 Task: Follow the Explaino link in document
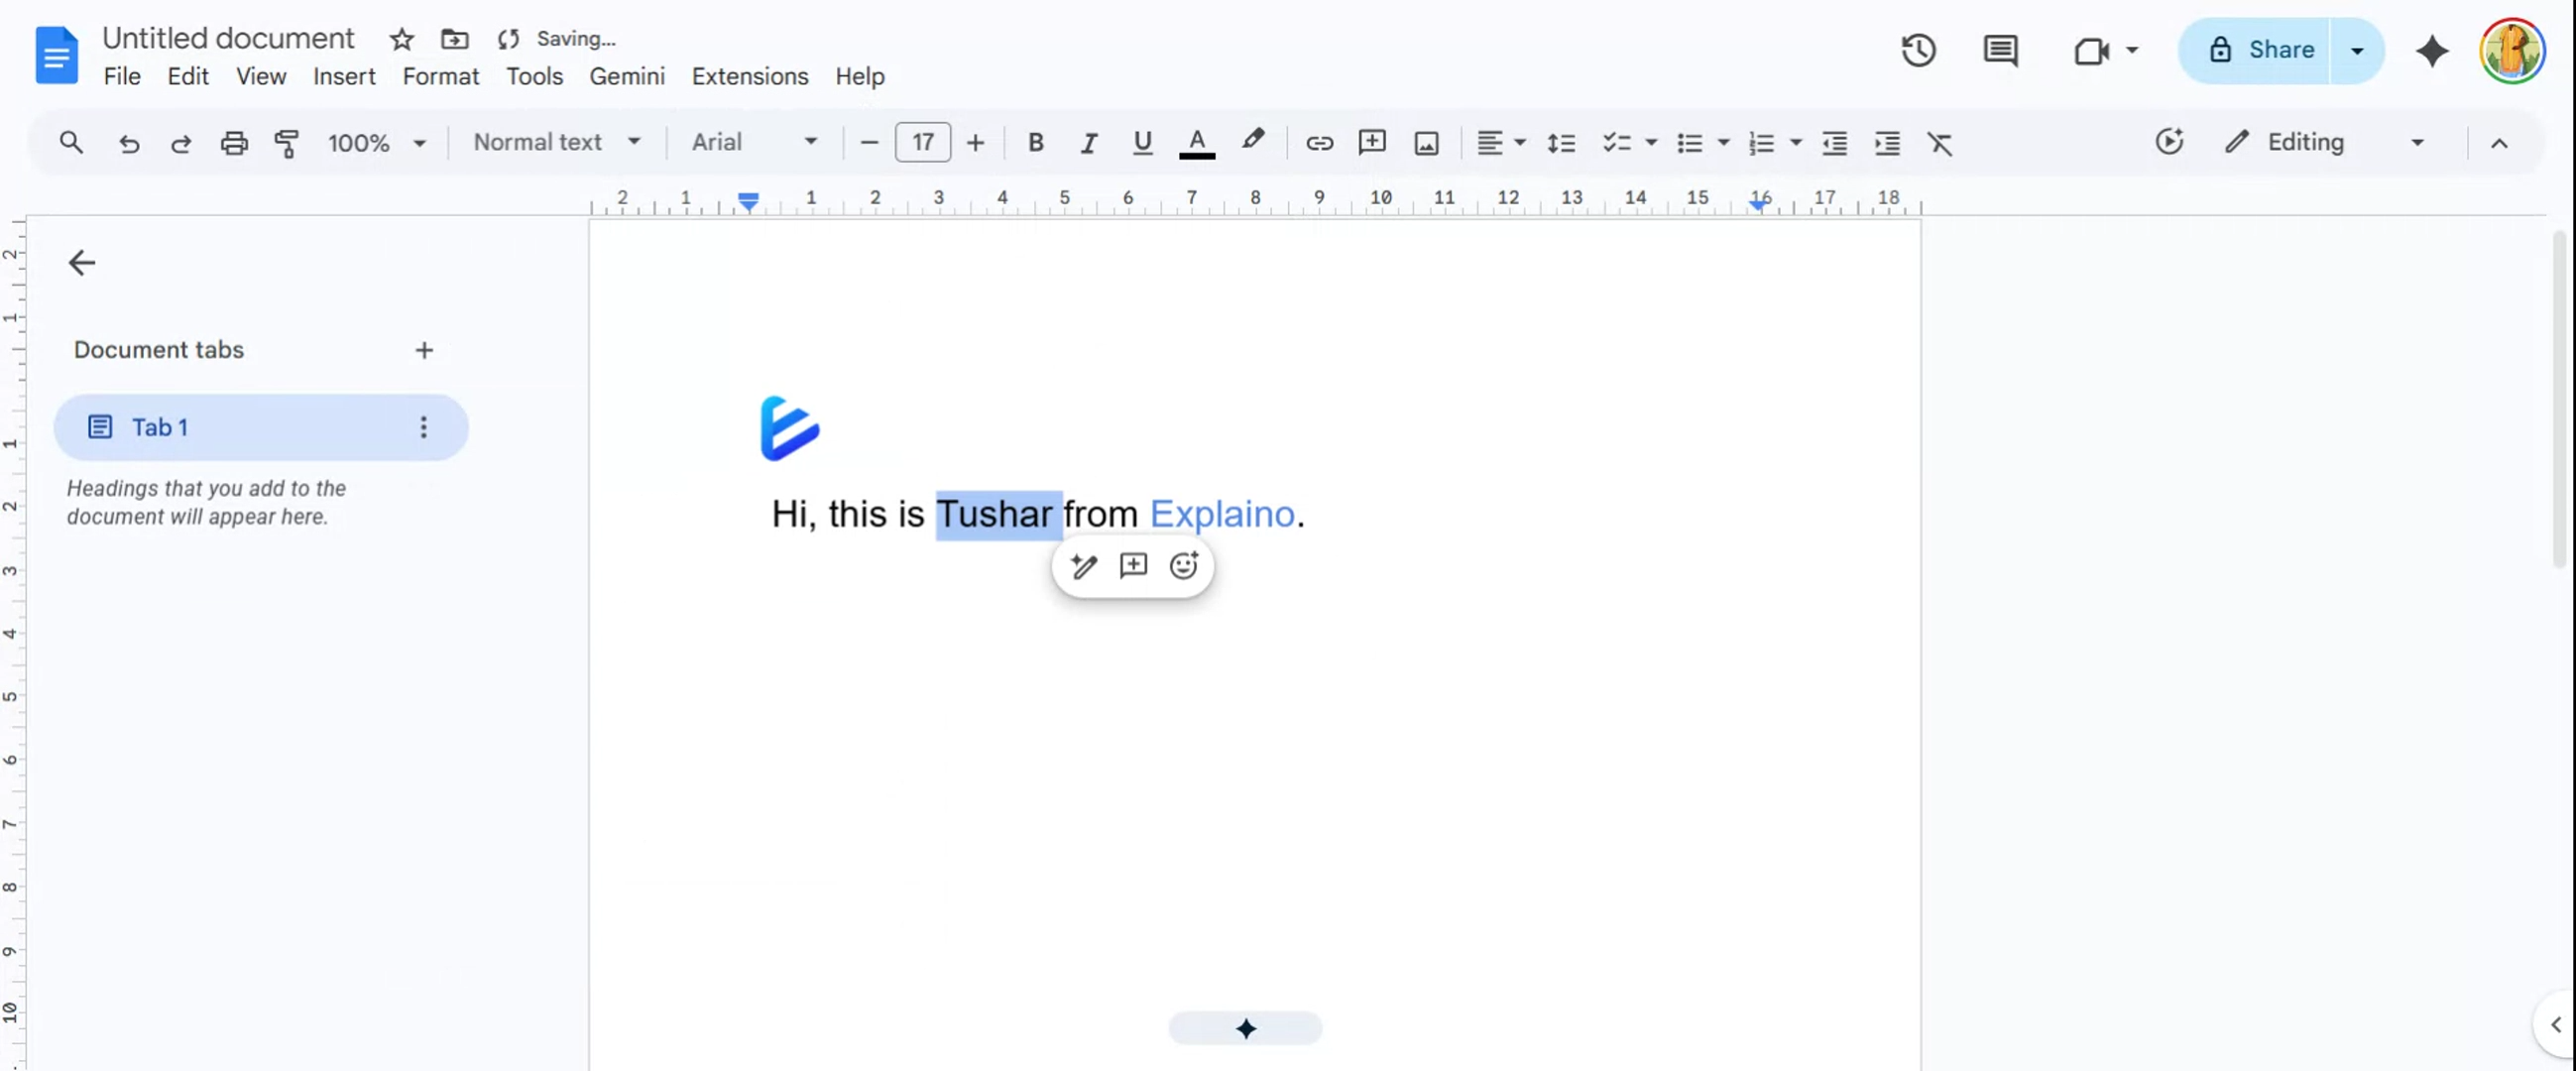pyautogui.click(x=1222, y=514)
